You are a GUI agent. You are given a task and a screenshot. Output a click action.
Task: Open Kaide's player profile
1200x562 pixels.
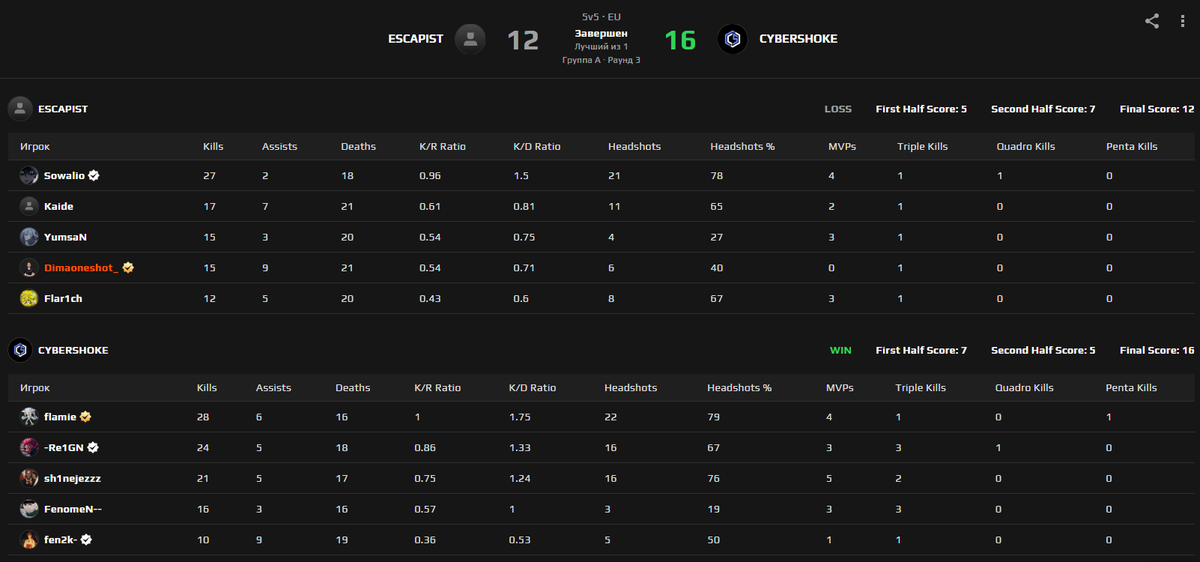pos(59,206)
